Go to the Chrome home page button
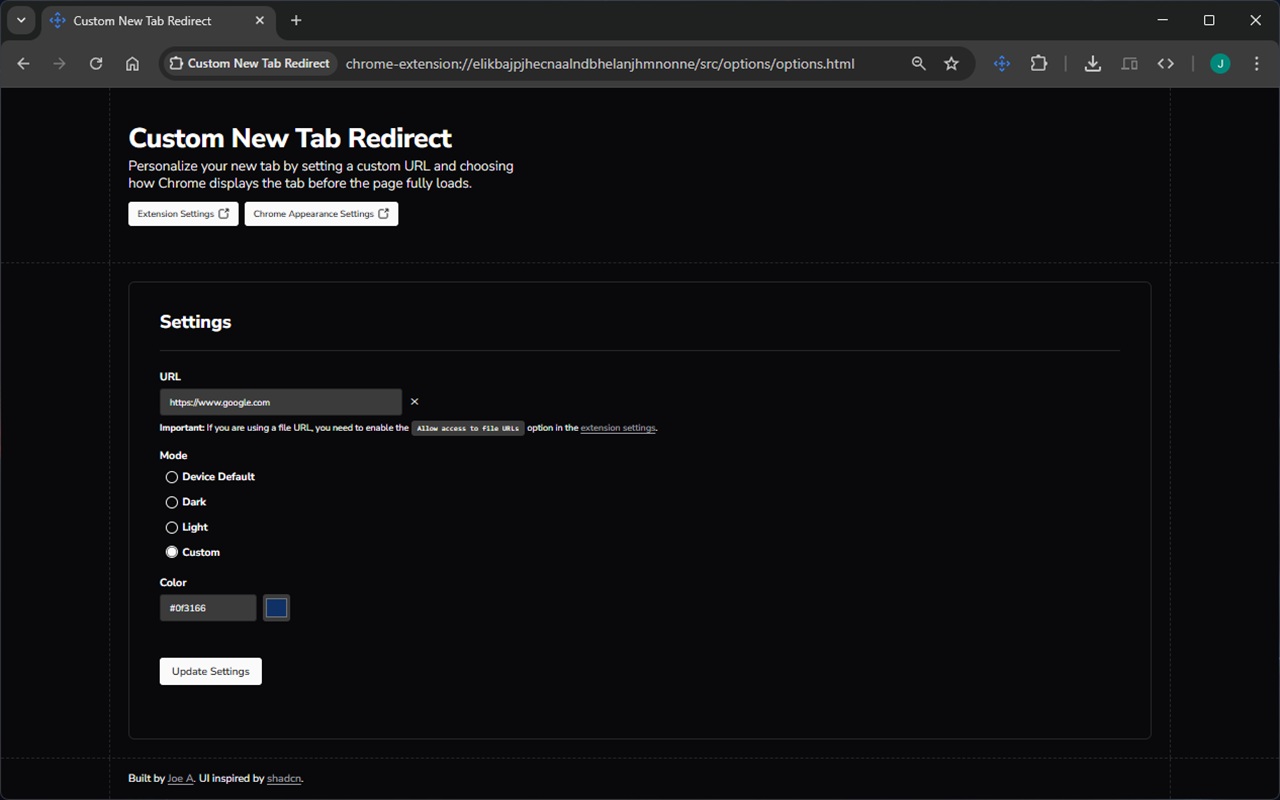This screenshot has height=800, width=1280. point(132,63)
